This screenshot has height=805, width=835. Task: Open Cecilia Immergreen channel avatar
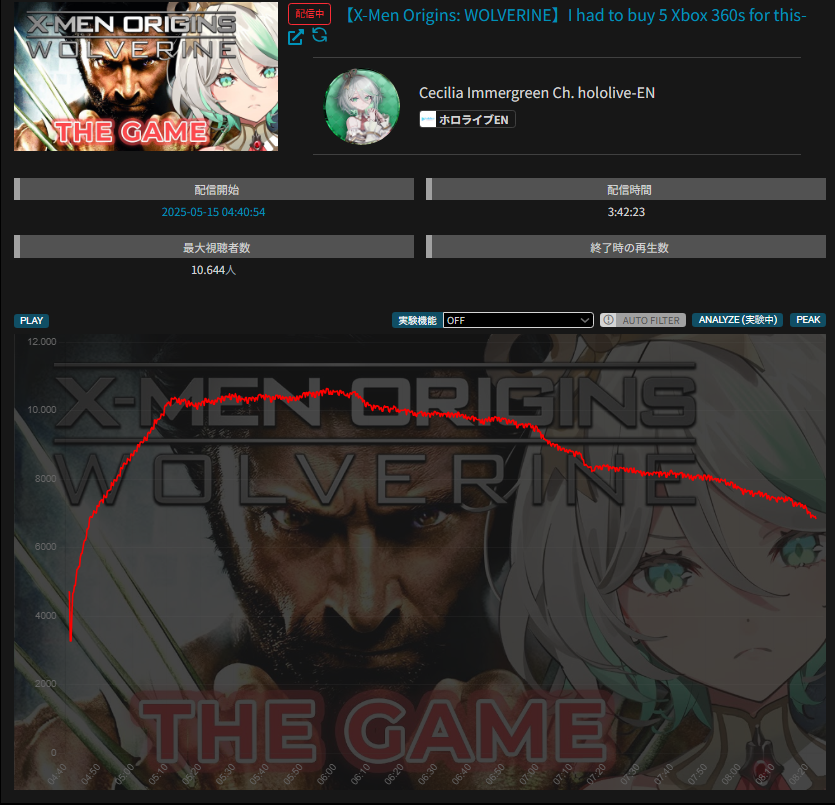[362, 106]
